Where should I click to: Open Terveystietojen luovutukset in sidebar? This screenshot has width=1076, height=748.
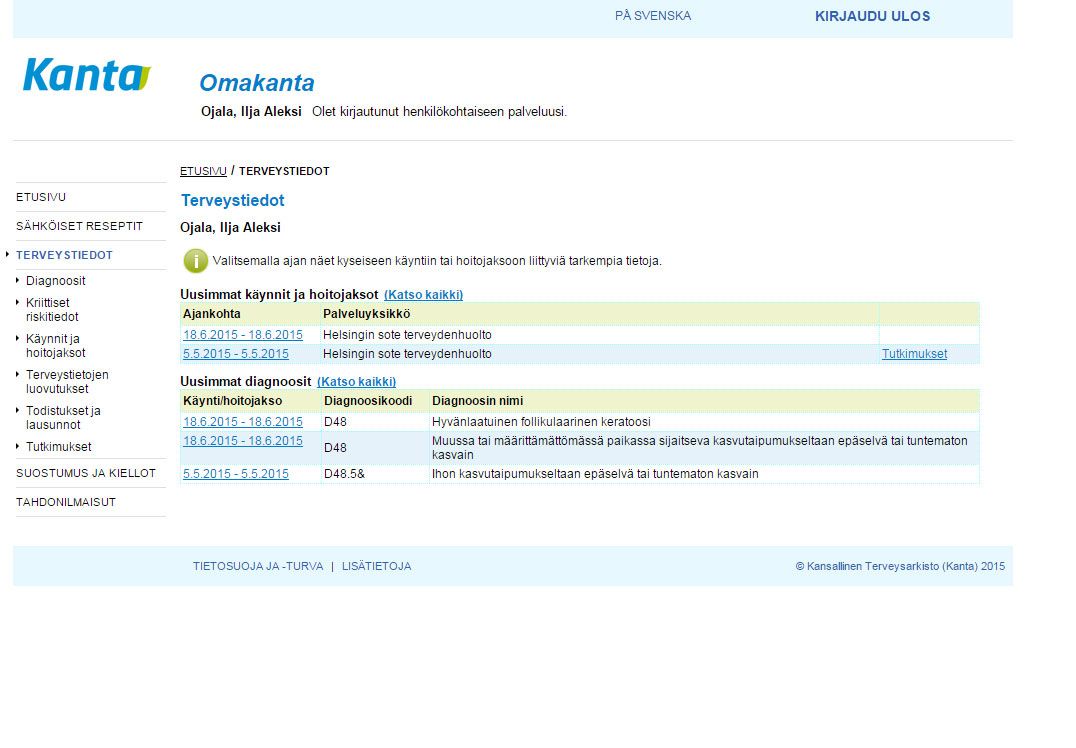[67, 382]
